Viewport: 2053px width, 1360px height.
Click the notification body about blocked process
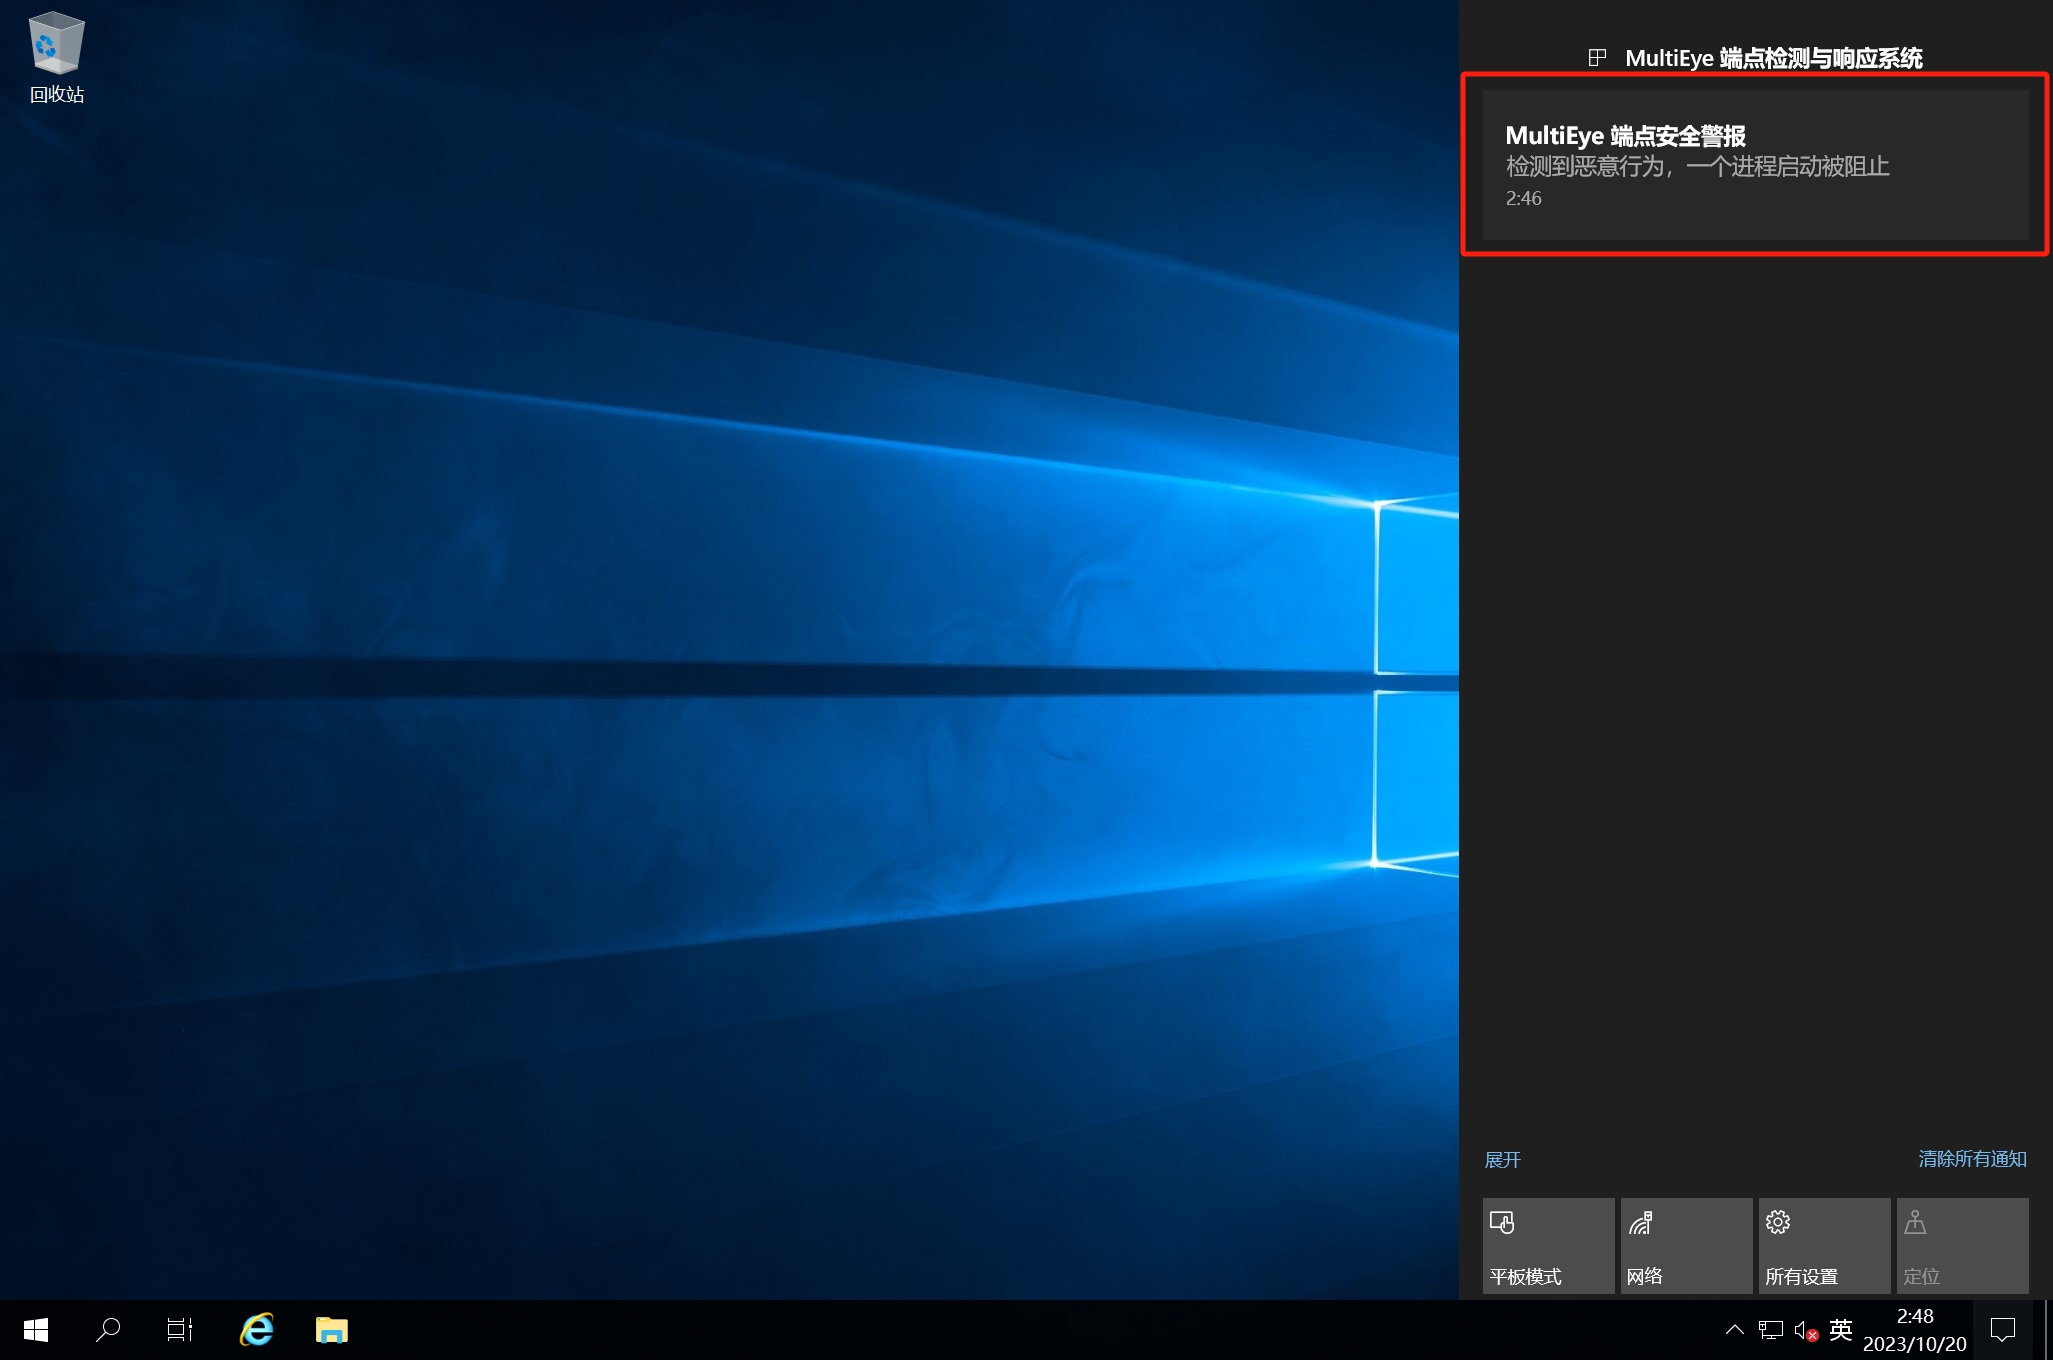1697,167
